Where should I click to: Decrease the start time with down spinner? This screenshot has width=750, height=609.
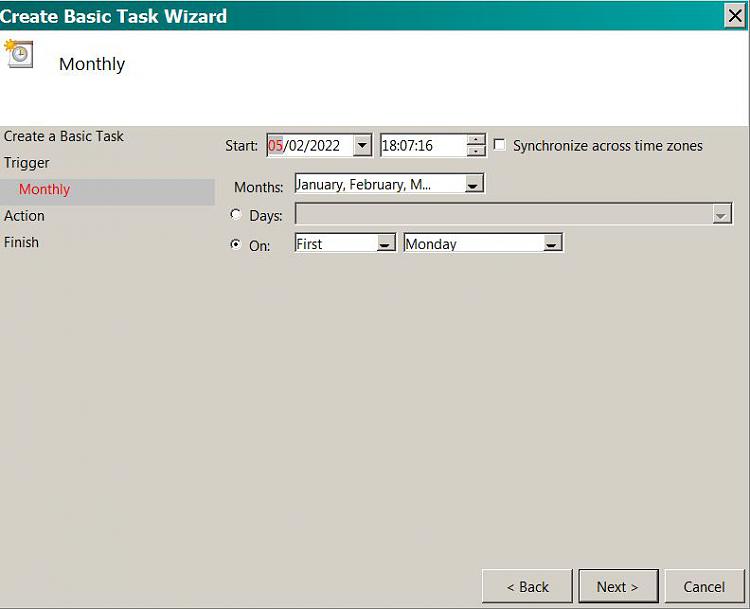pos(476,151)
